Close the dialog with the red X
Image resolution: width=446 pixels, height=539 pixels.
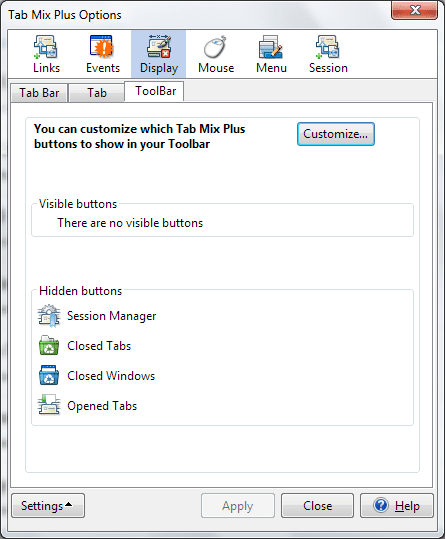[415, 10]
